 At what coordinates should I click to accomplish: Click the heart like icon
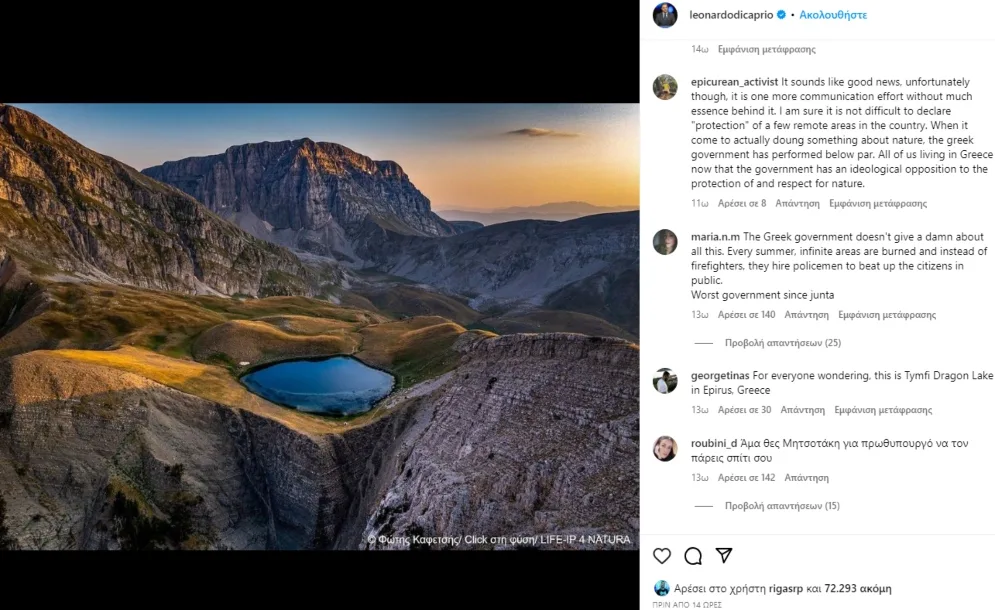[662, 556]
